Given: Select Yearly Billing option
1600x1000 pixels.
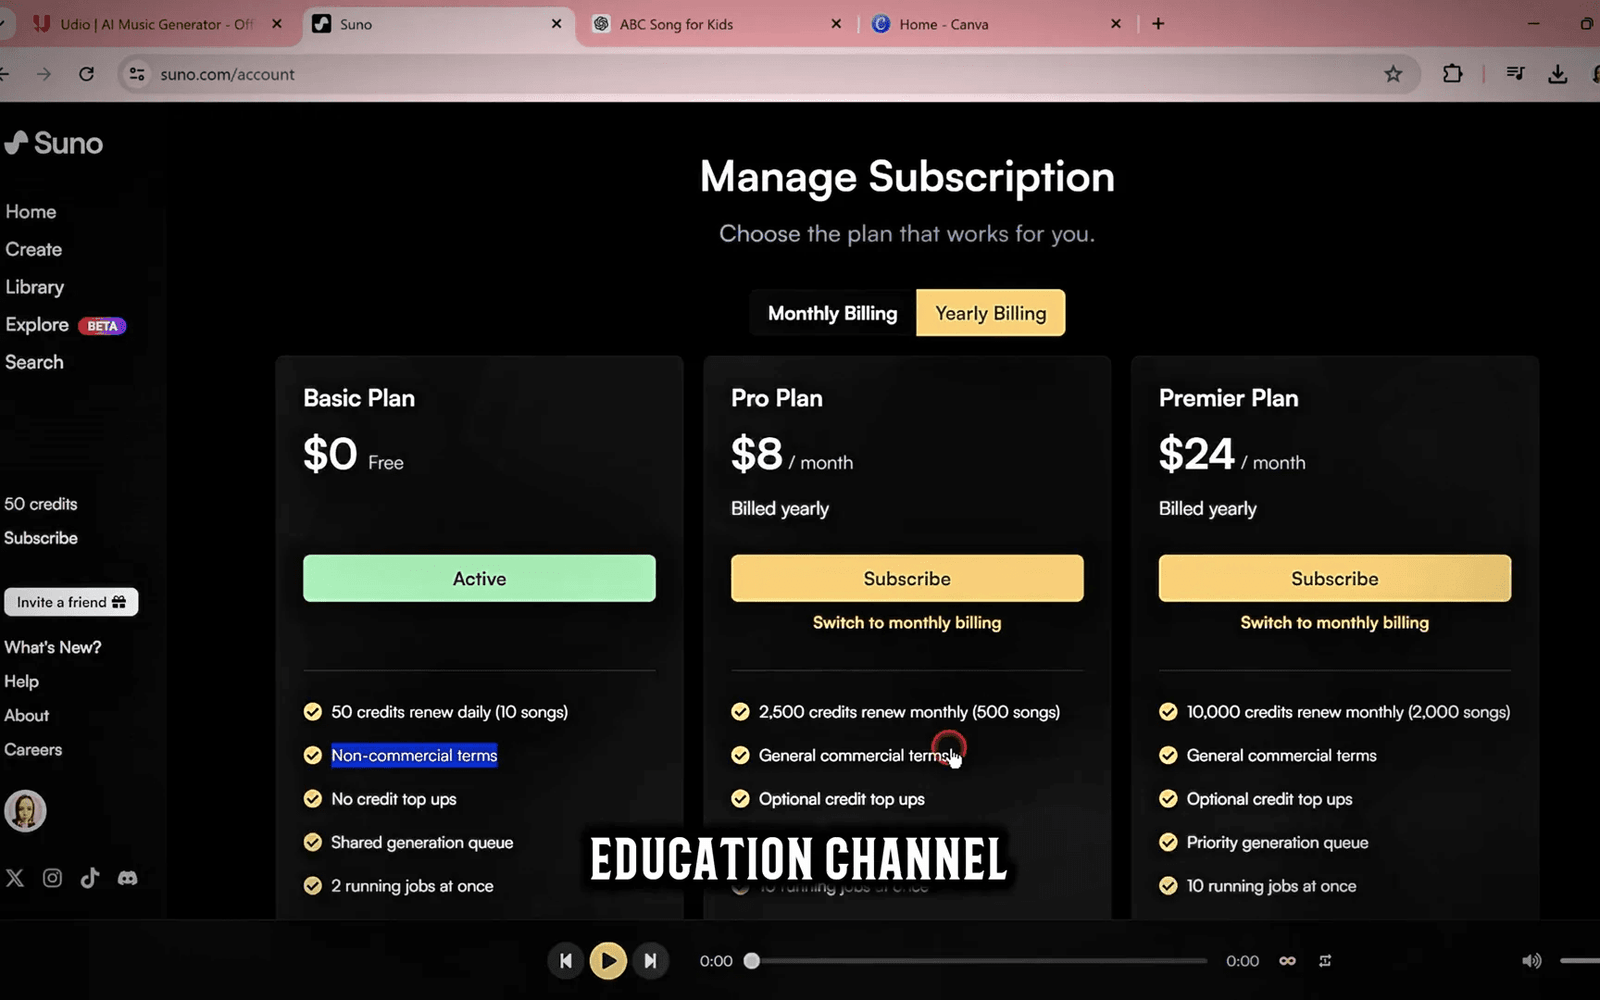Looking at the screenshot, I should tap(990, 313).
